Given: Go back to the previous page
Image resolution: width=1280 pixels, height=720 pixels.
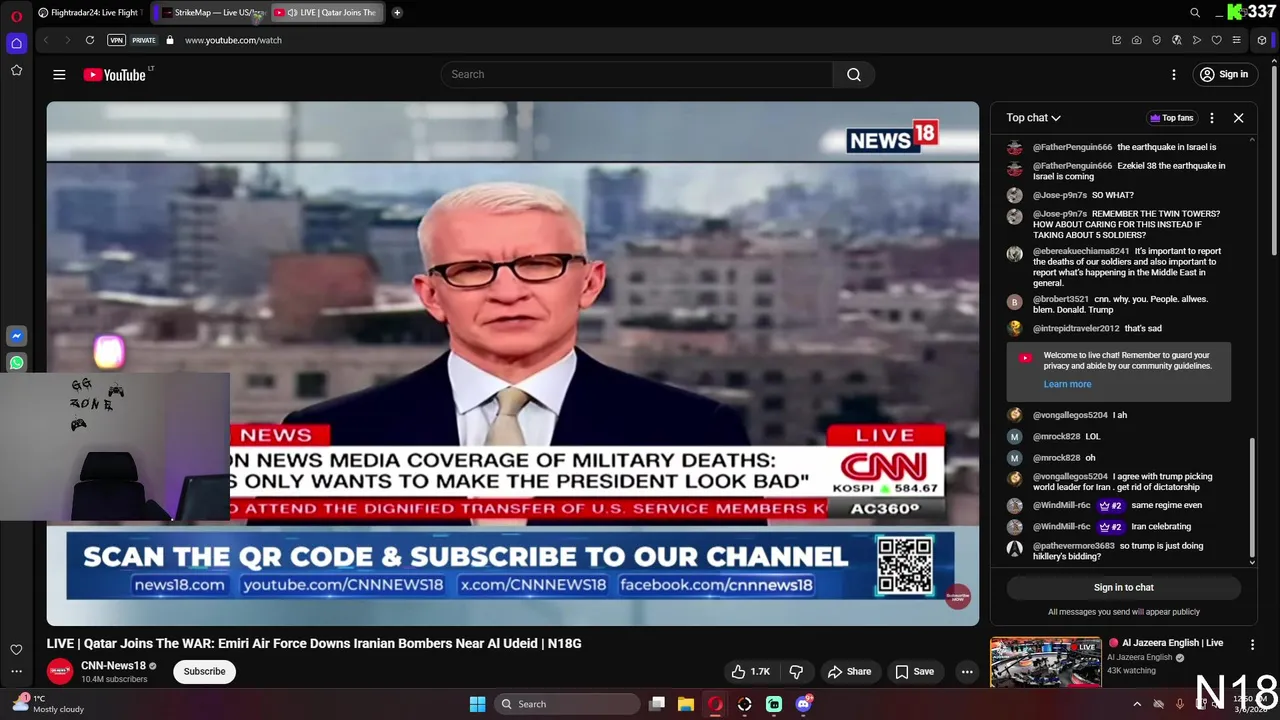Looking at the screenshot, I should click(45, 40).
